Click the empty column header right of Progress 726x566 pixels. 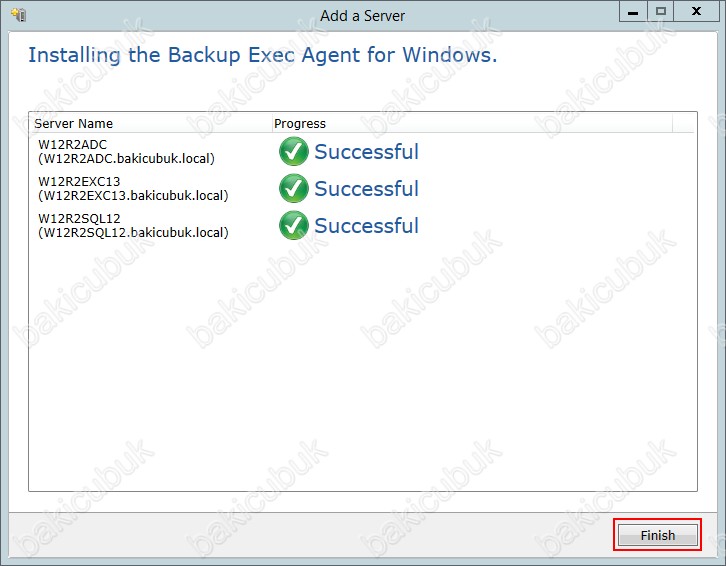coord(683,123)
